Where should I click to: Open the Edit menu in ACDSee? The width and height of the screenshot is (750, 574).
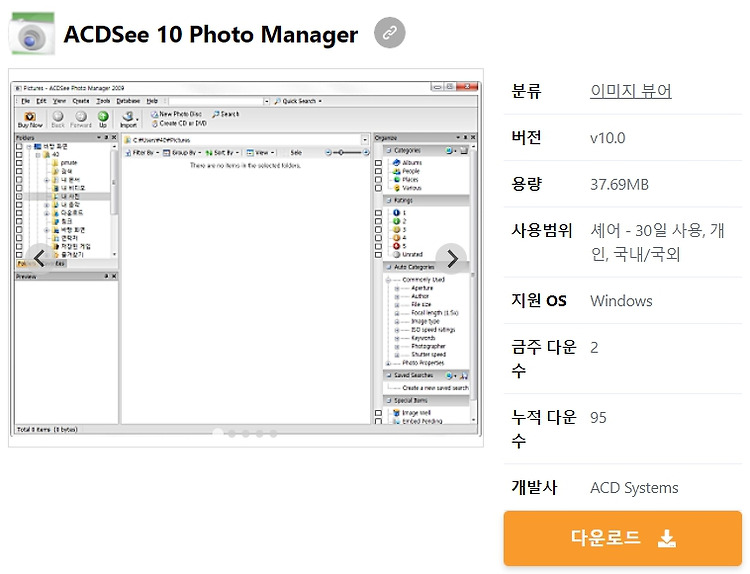42,101
